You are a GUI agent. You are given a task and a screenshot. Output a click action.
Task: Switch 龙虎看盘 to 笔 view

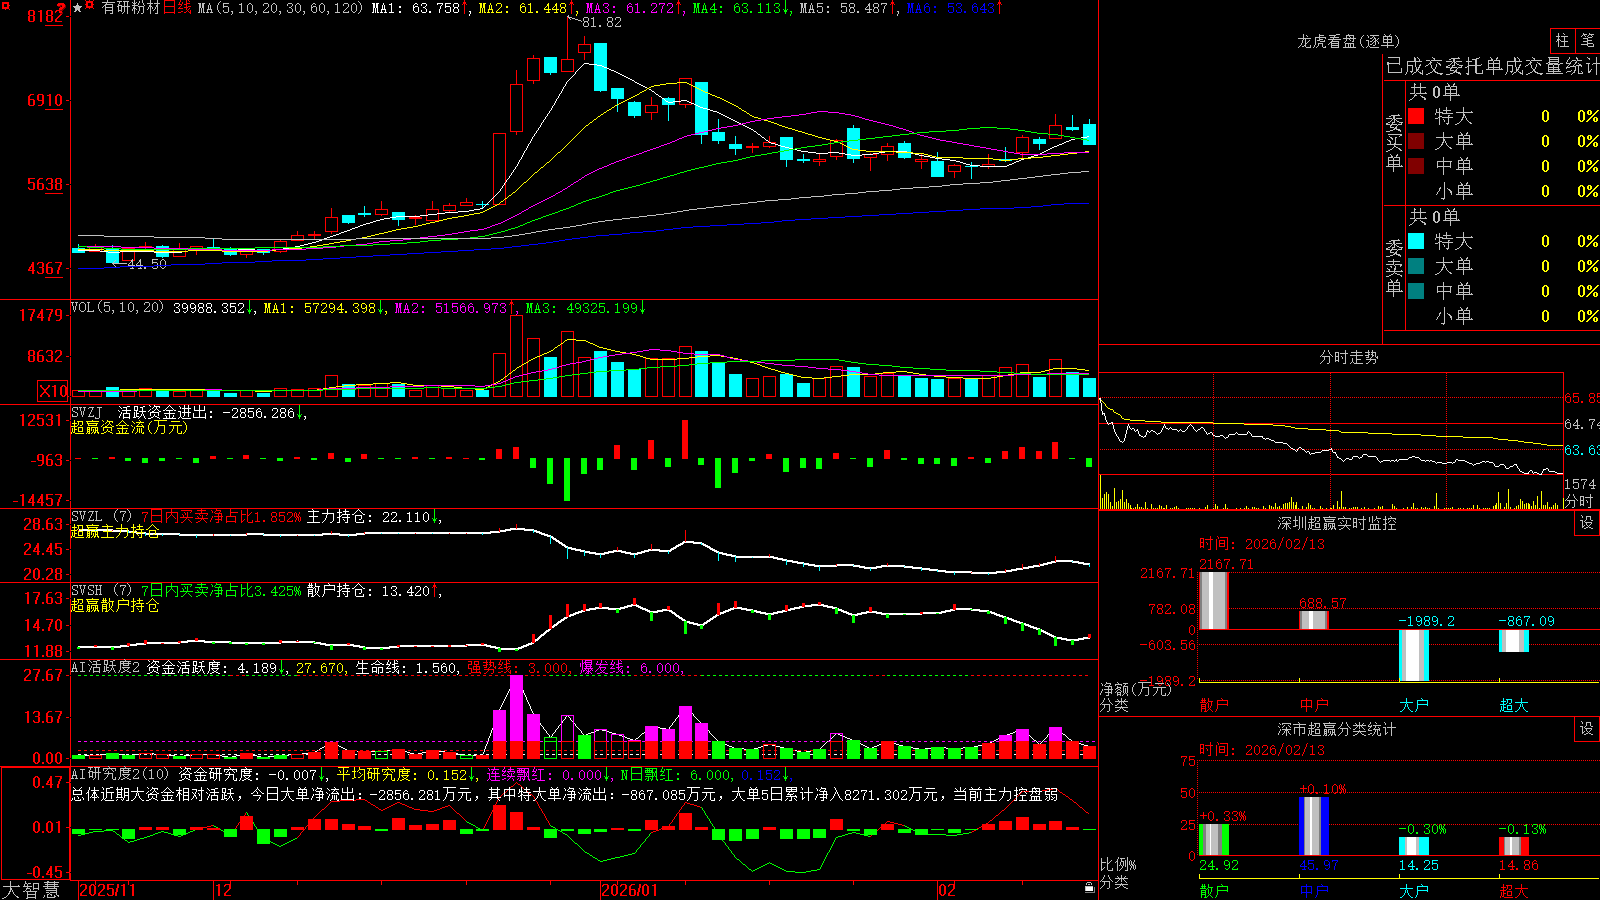click(x=1587, y=41)
